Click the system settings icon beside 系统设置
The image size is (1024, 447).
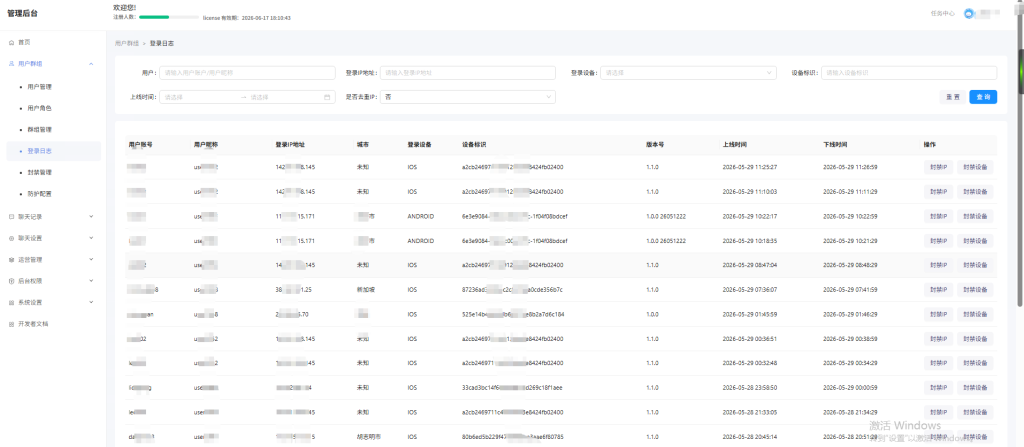pyautogui.click(x=11, y=303)
